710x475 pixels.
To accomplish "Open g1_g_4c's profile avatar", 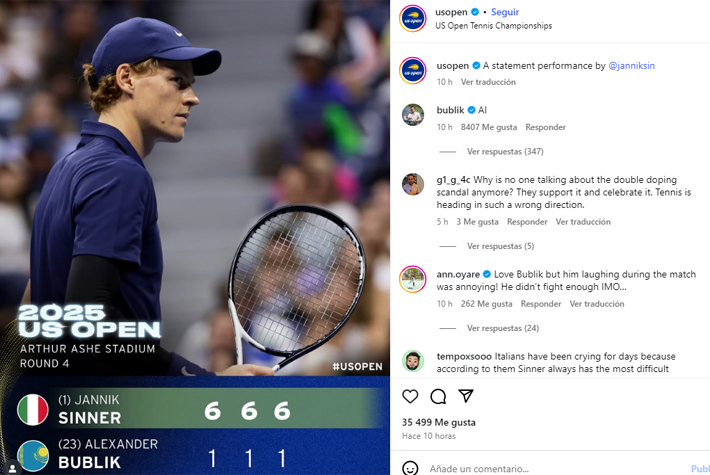I will click(413, 184).
